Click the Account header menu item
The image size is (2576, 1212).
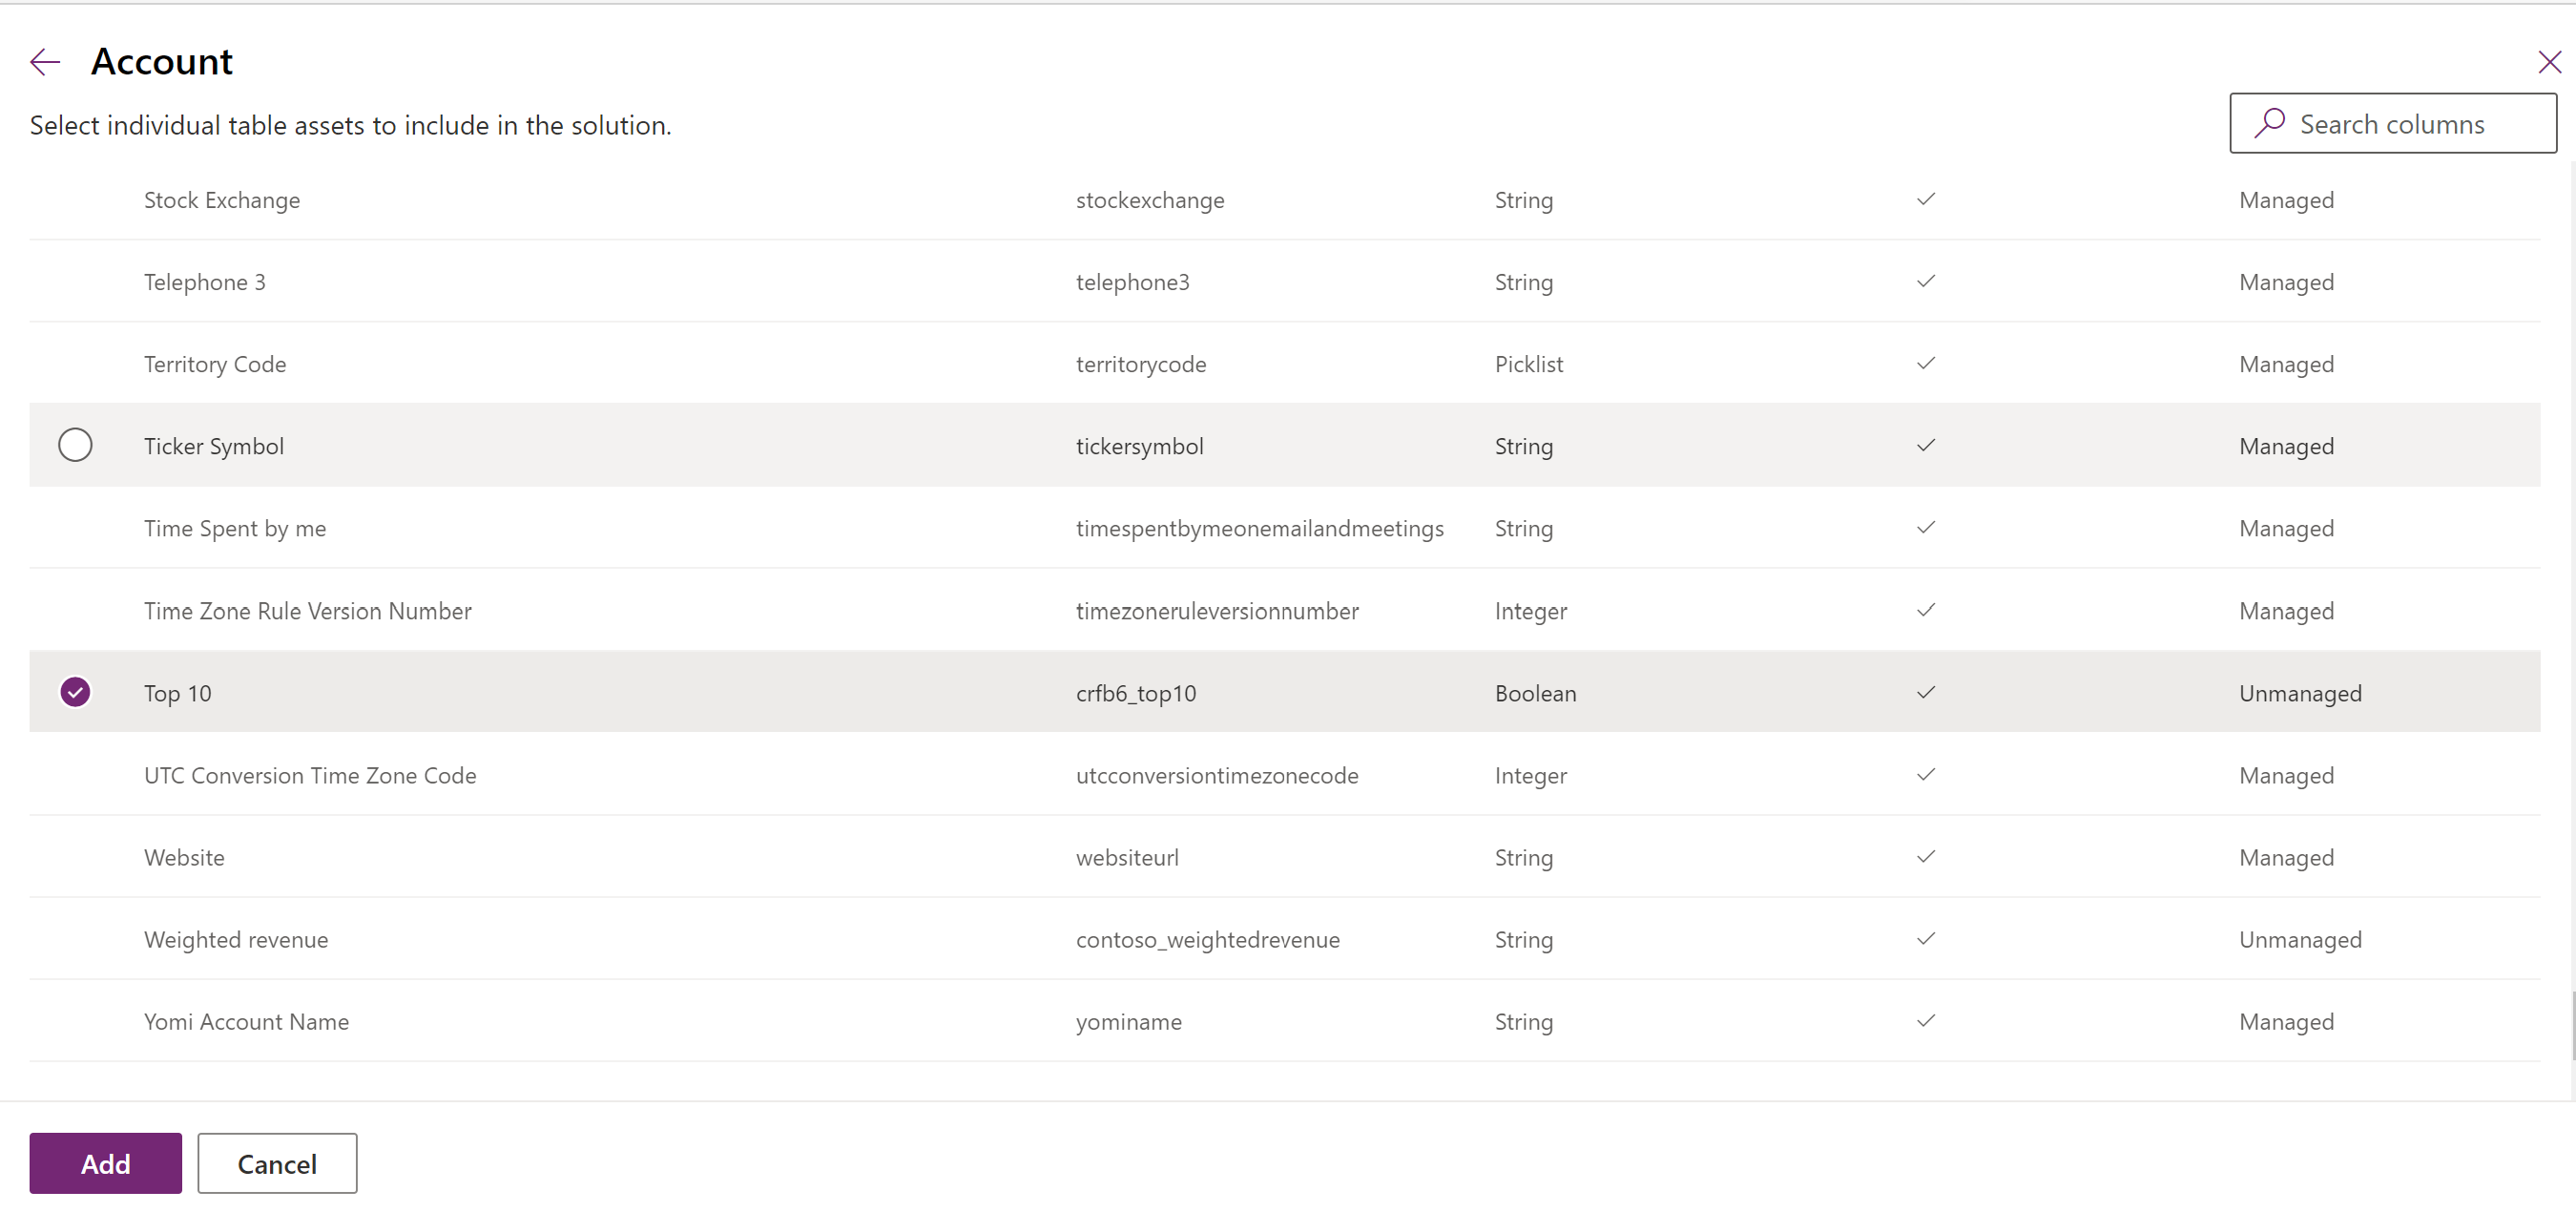coord(161,61)
